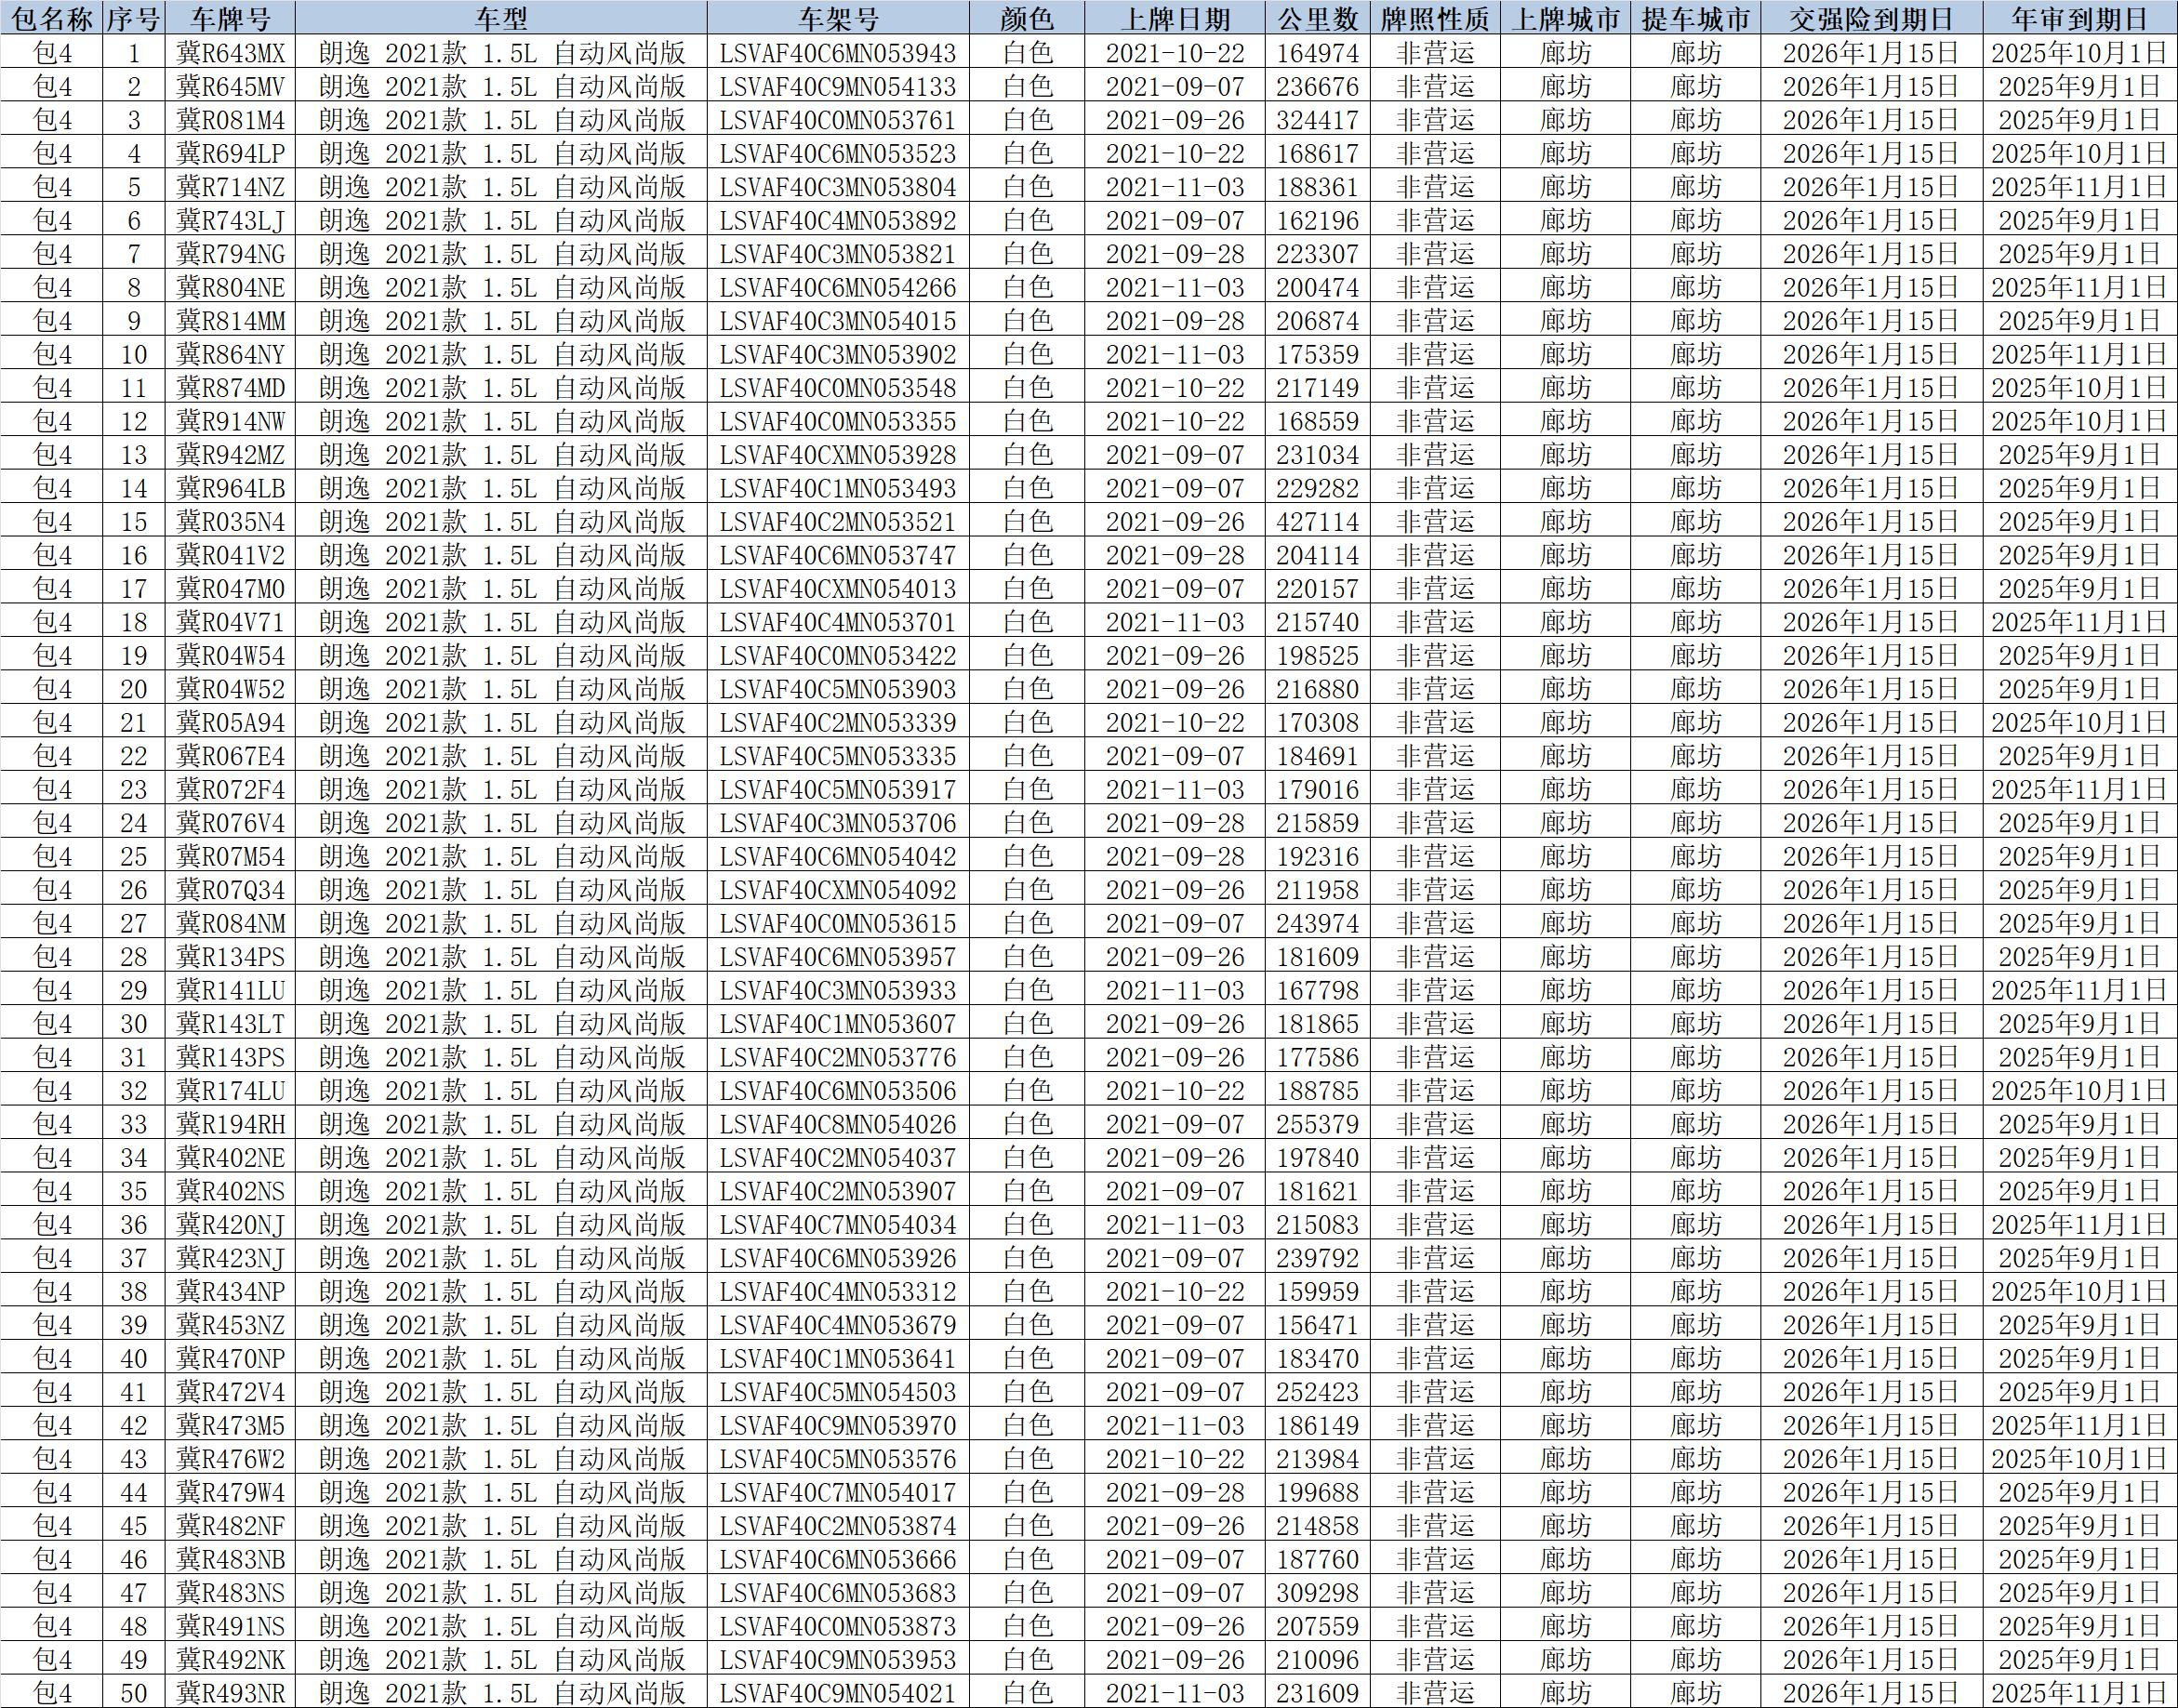Click mileage cell 215859
Screen dimensions: 2178x1708
tap(1317, 823)
